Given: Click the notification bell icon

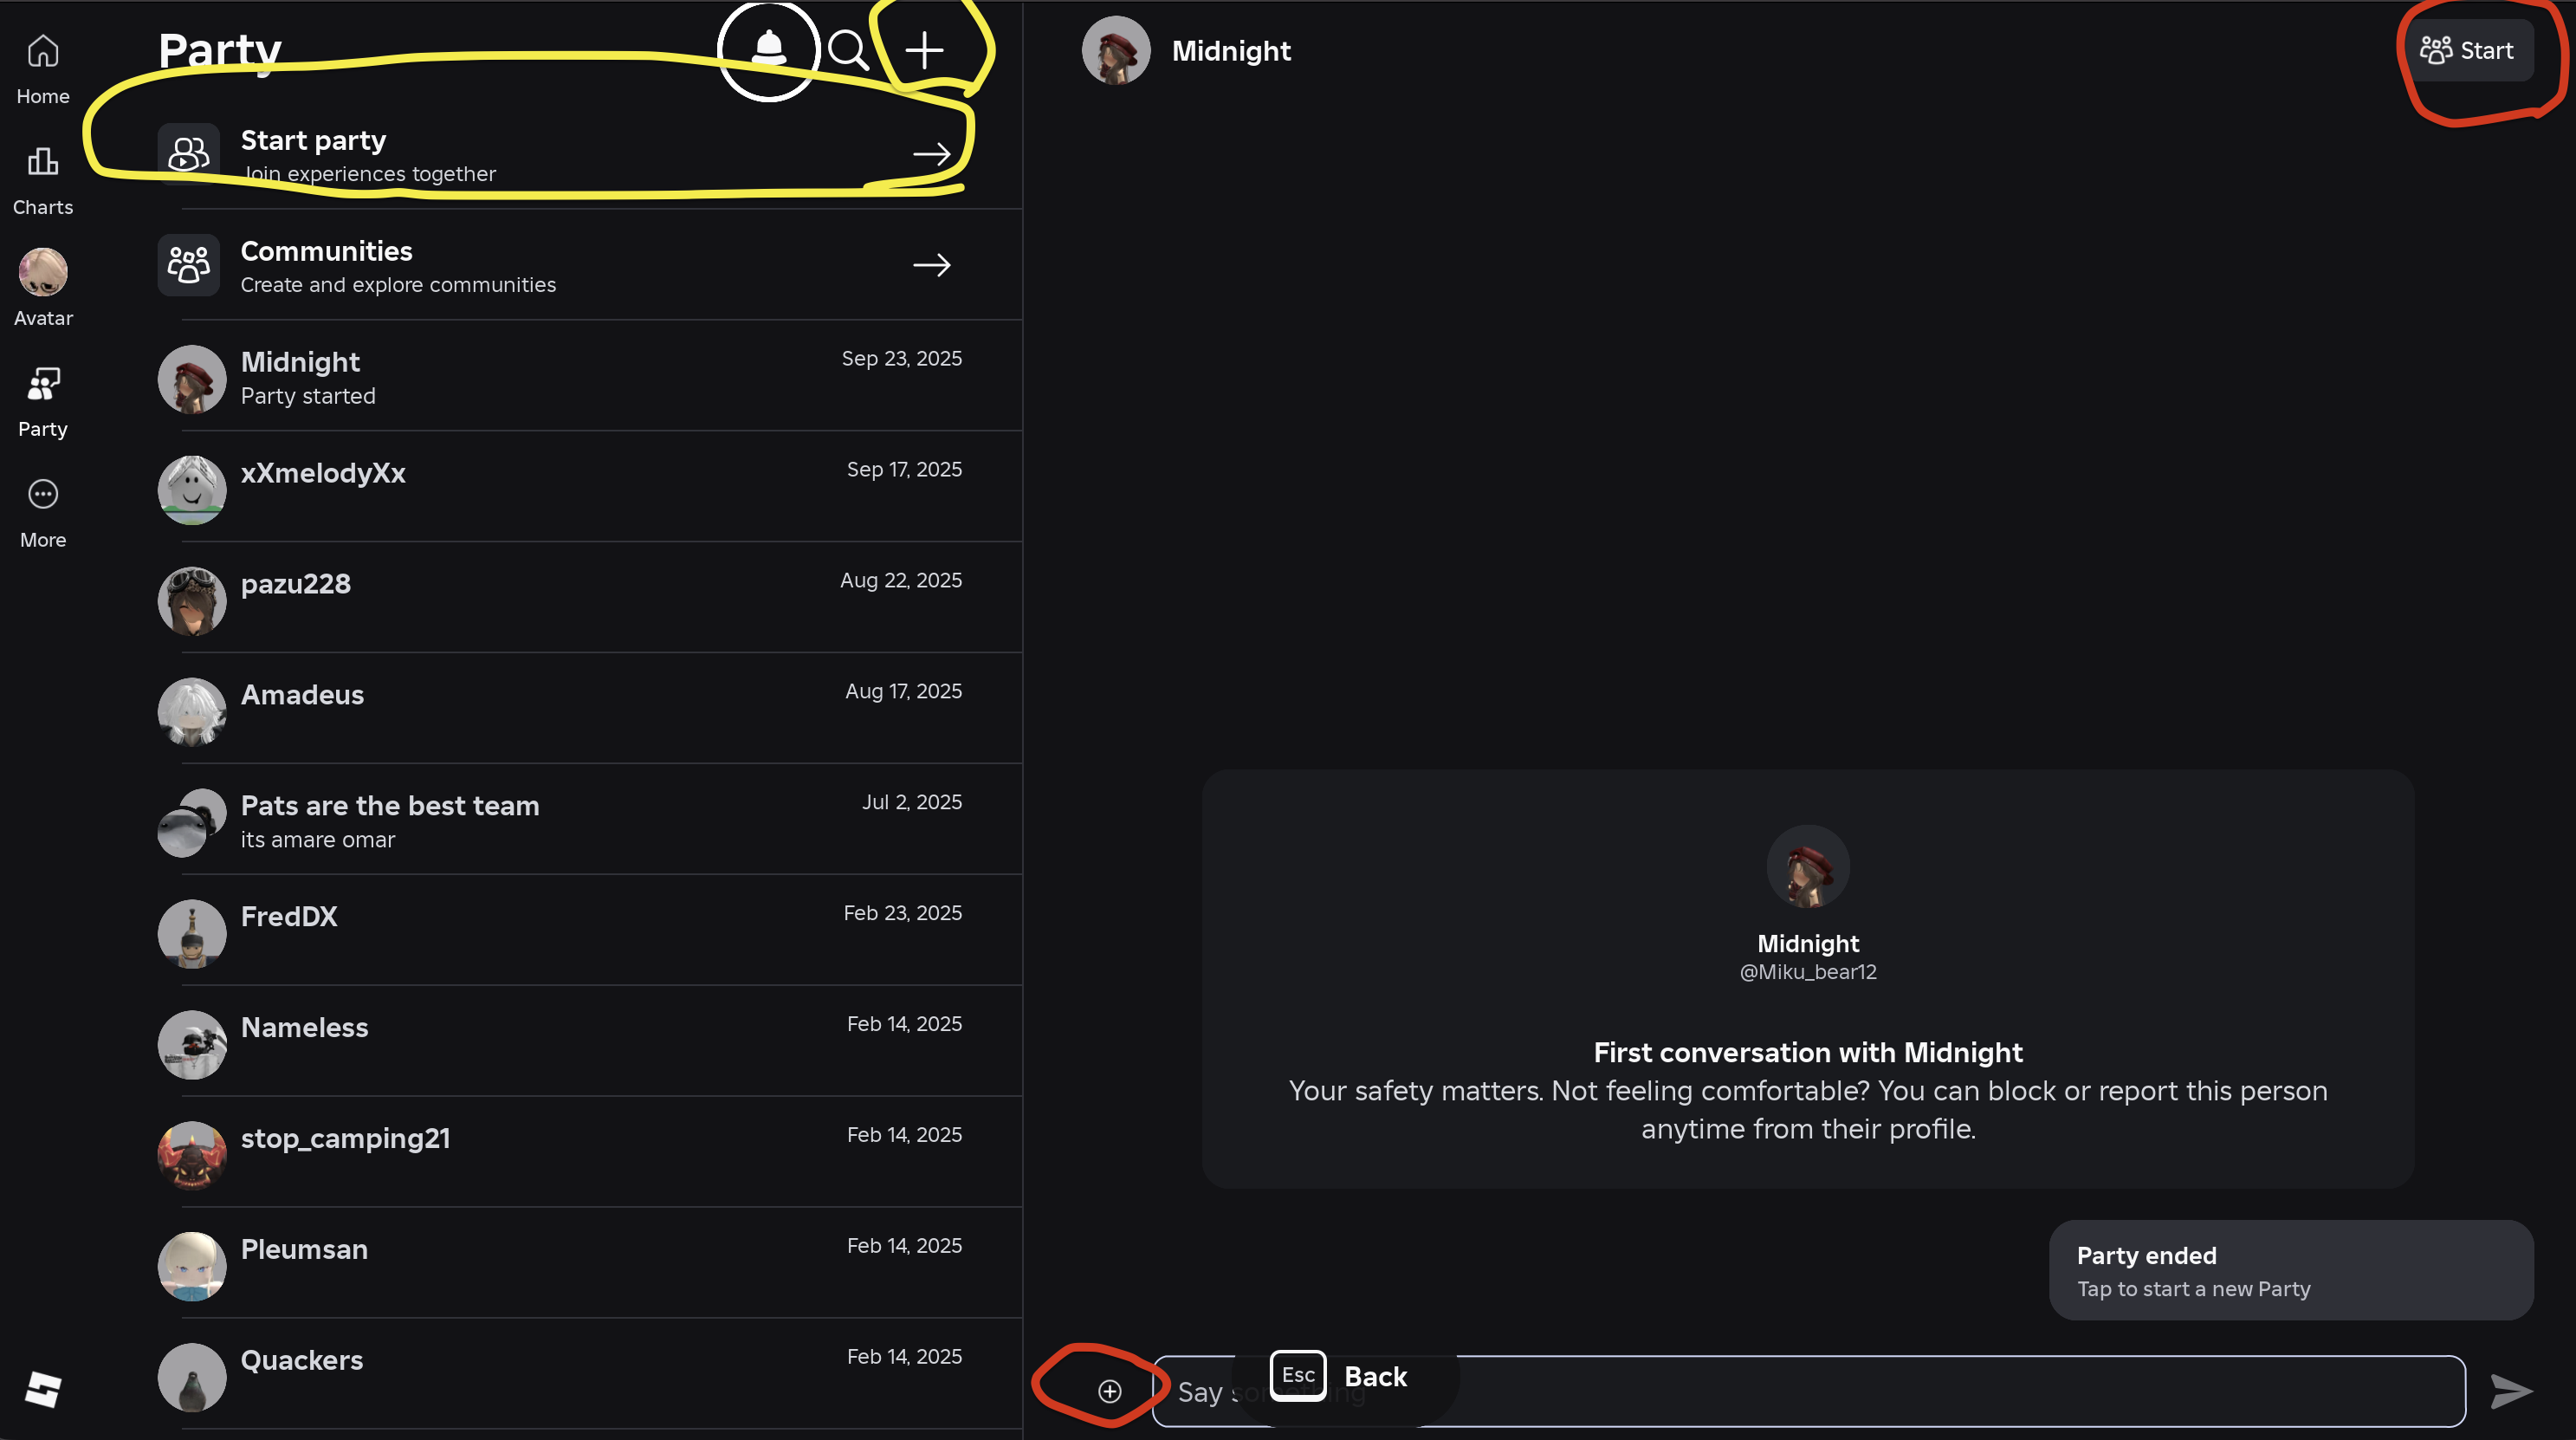Looking at the screenshot, I should 768,49.
